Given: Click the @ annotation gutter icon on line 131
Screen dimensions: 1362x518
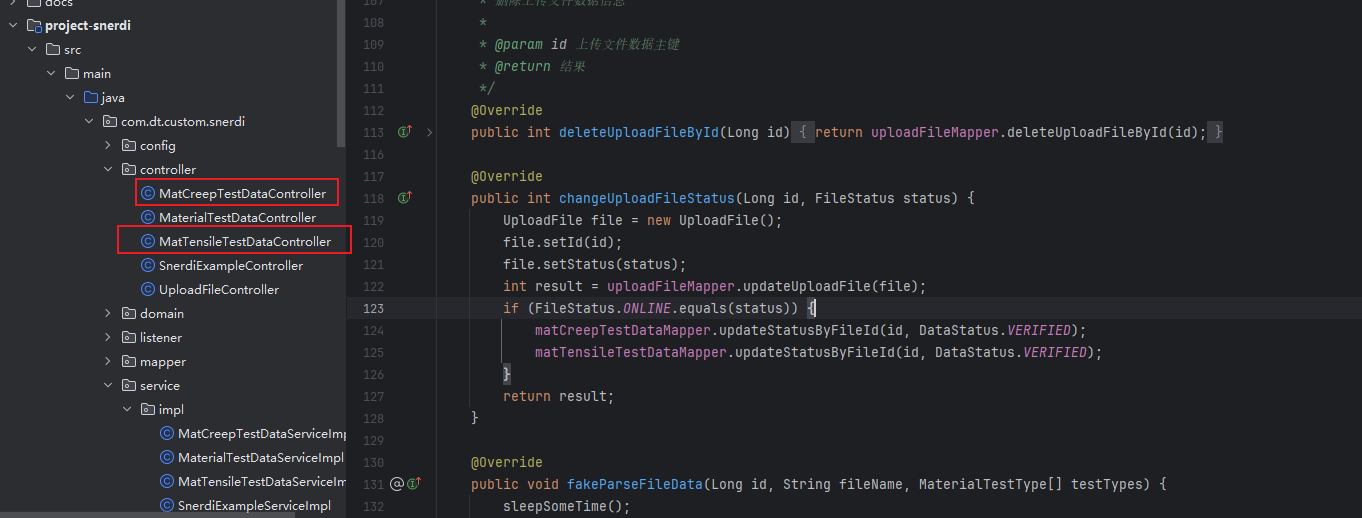Looking at the screenshot, I should click(397, 484).
